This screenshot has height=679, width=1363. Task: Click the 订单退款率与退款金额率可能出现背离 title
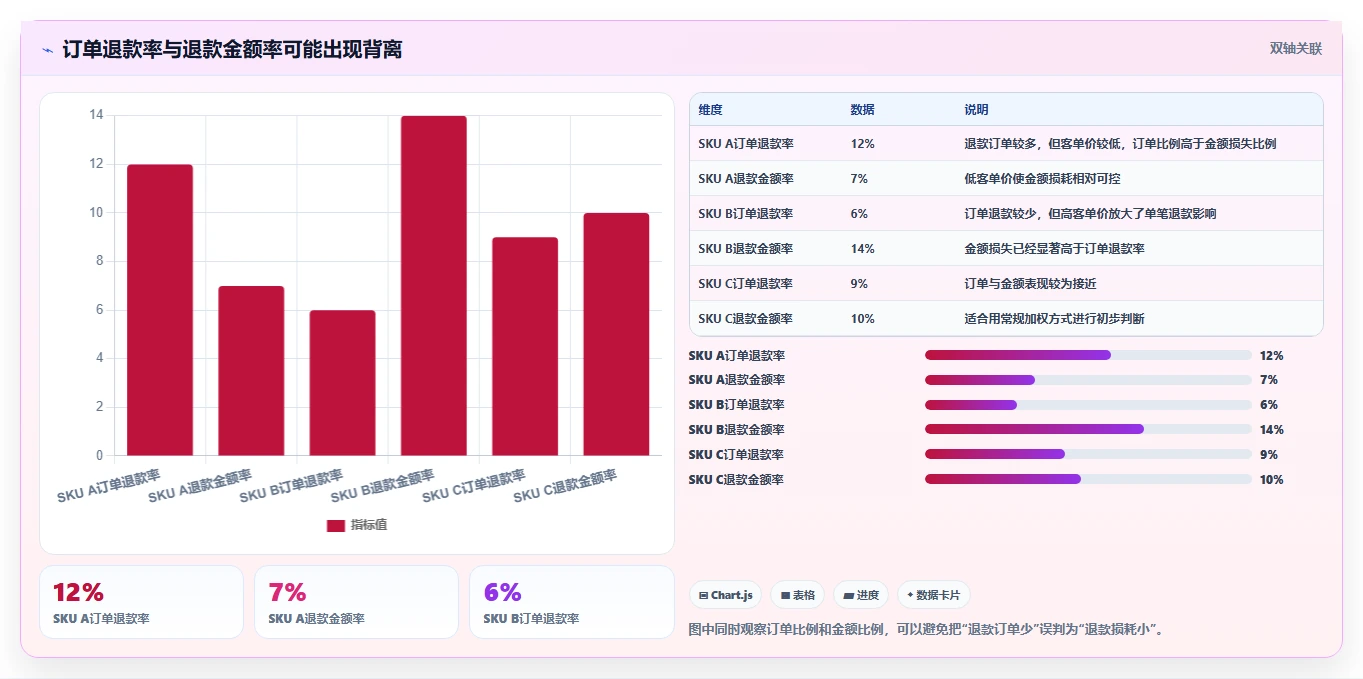232,49
